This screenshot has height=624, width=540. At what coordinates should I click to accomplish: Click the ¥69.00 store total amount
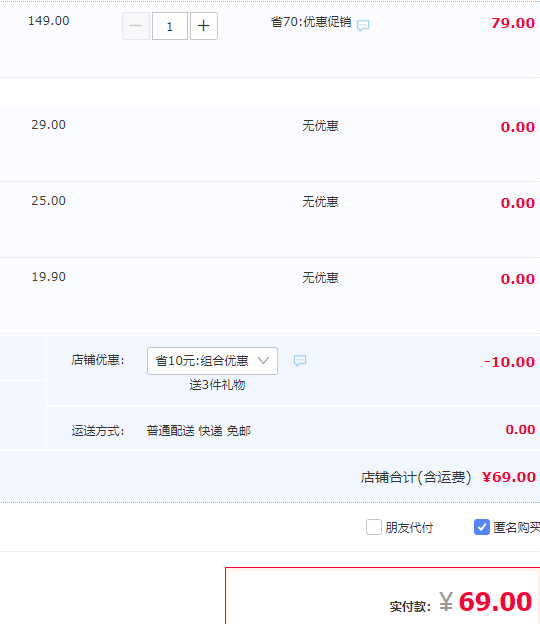pos(509,477)
